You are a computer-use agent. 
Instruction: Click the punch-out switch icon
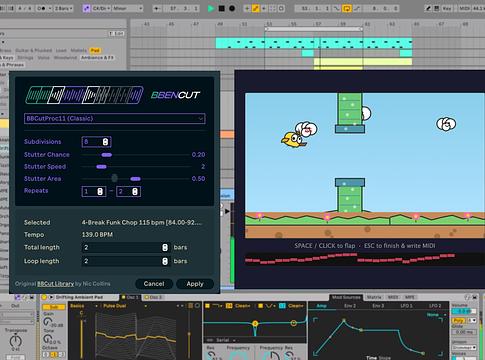click(x=357, y=8)
